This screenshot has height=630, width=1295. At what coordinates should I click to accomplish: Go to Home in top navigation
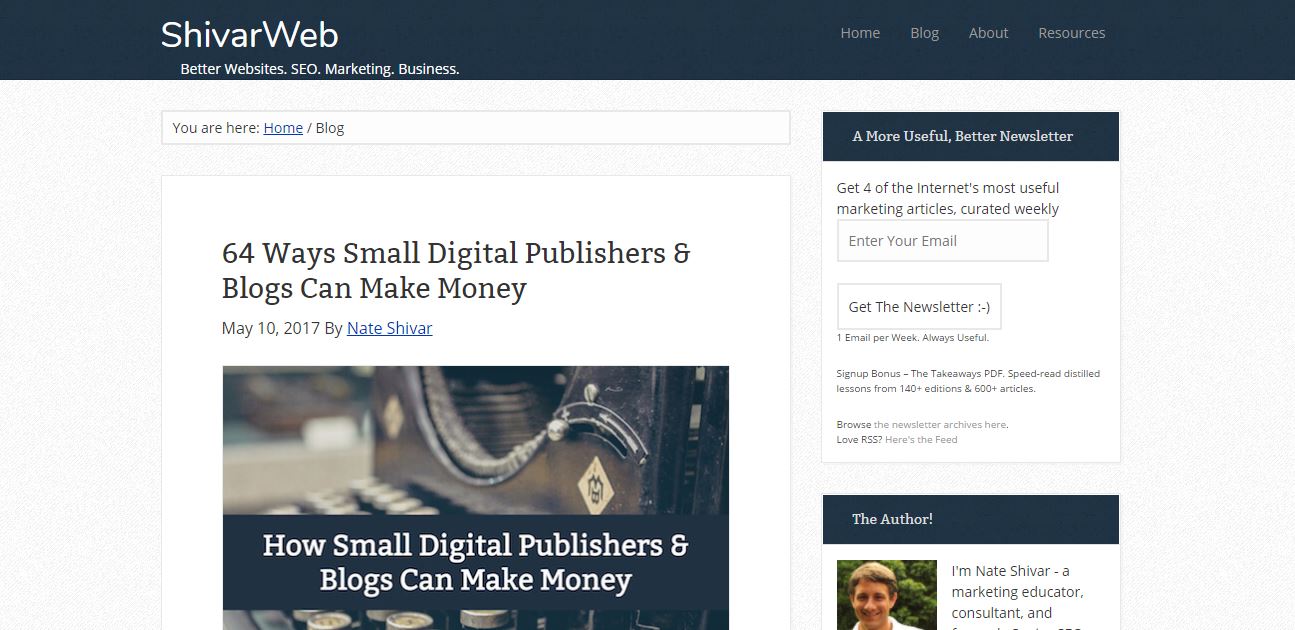coord(860,33)
